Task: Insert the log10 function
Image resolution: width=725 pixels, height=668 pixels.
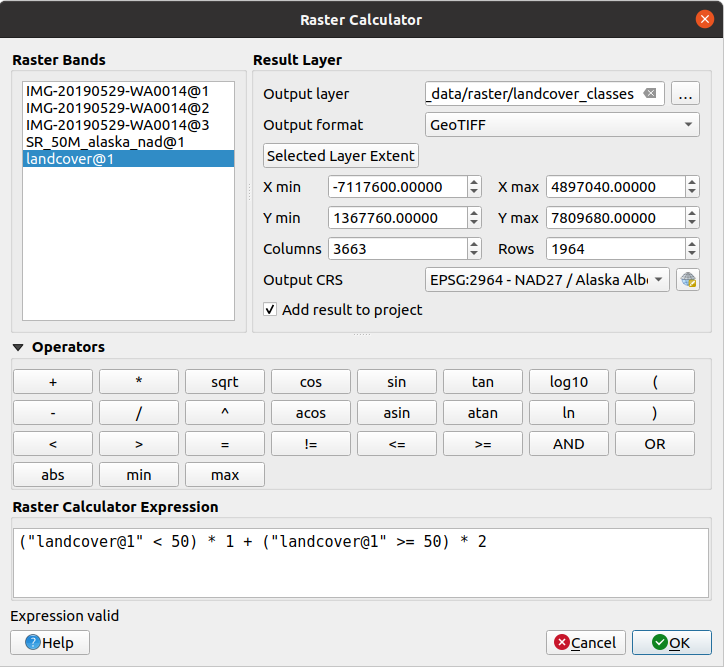Action: tap(568, 382)
